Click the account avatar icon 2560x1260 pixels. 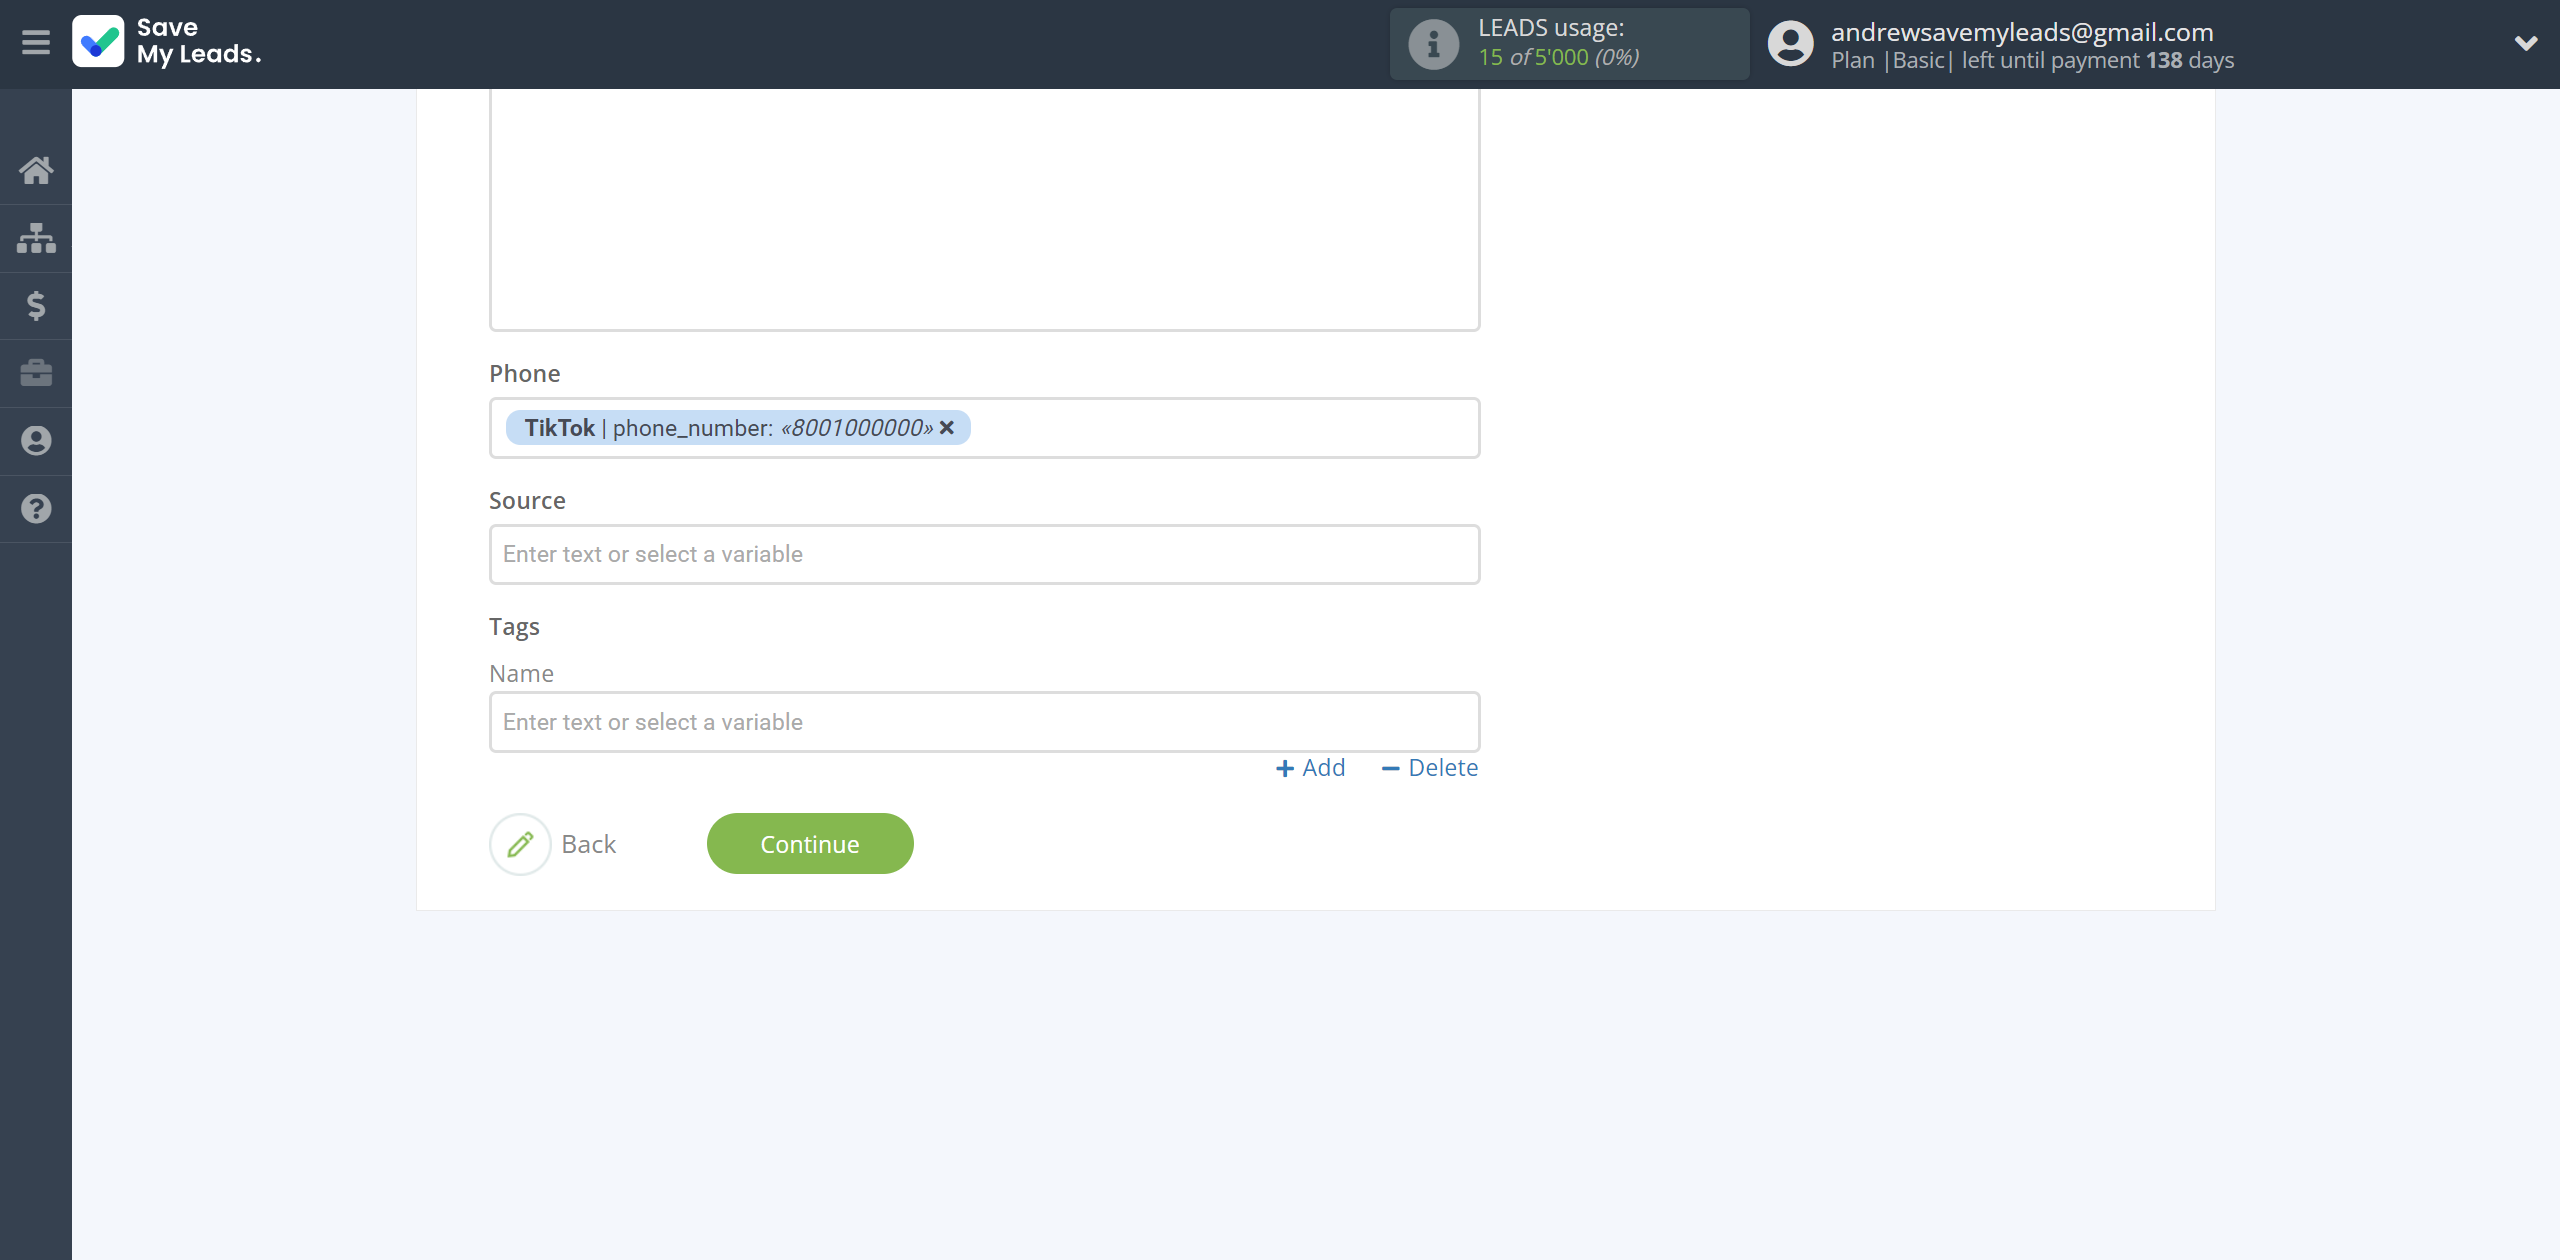point(1790,44)
